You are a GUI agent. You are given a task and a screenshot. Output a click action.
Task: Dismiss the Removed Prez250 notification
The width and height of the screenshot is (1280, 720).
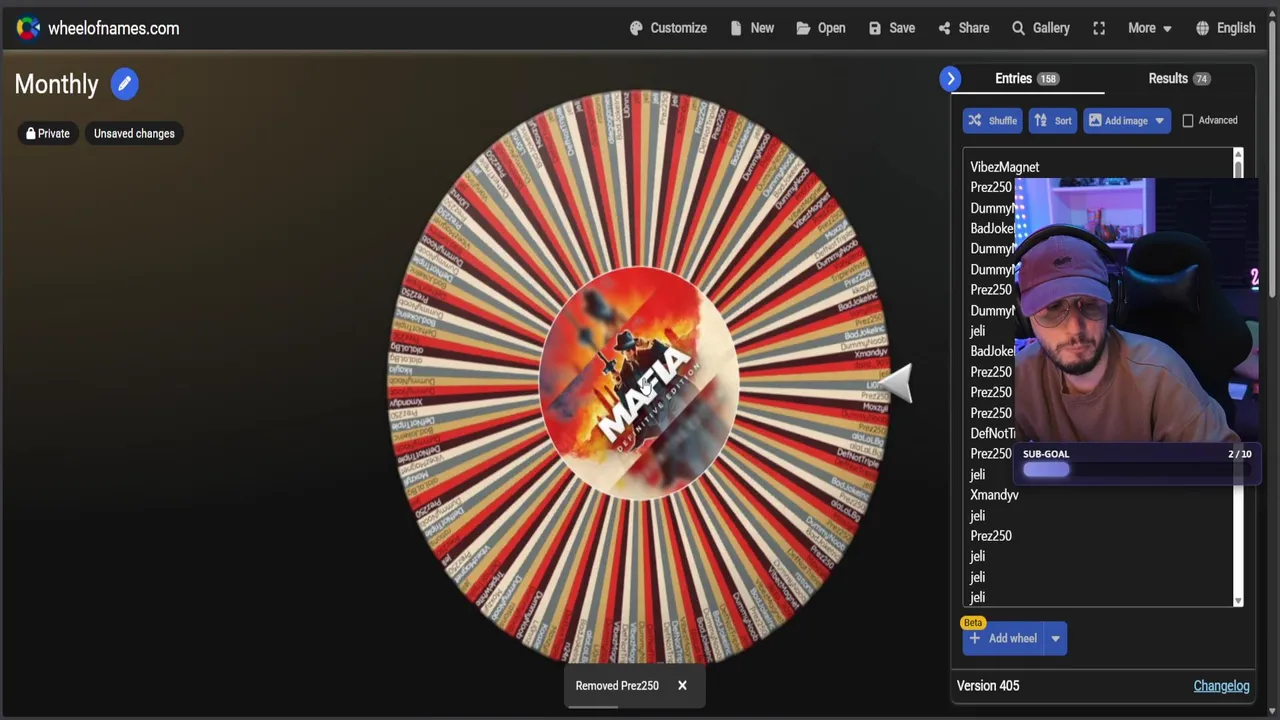pyautogui.click(x=682, y=685)
